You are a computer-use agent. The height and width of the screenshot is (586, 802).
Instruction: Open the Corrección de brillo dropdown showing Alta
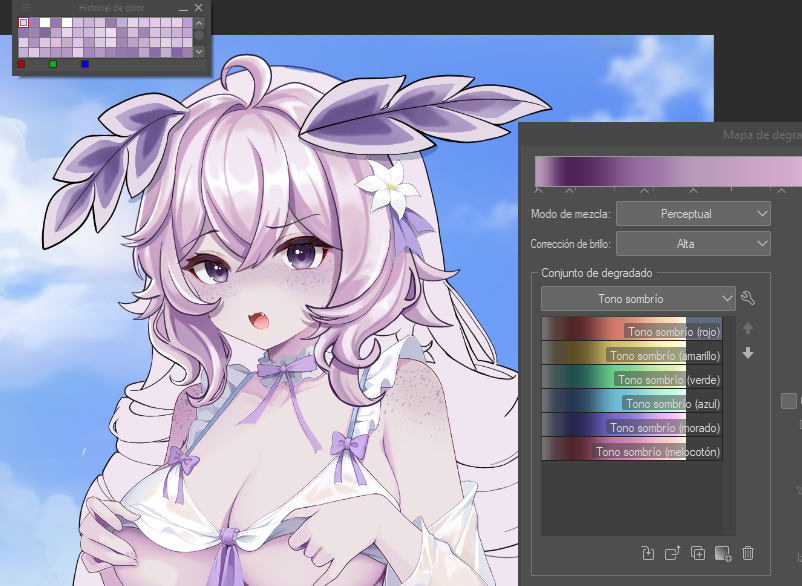point(693,244)
